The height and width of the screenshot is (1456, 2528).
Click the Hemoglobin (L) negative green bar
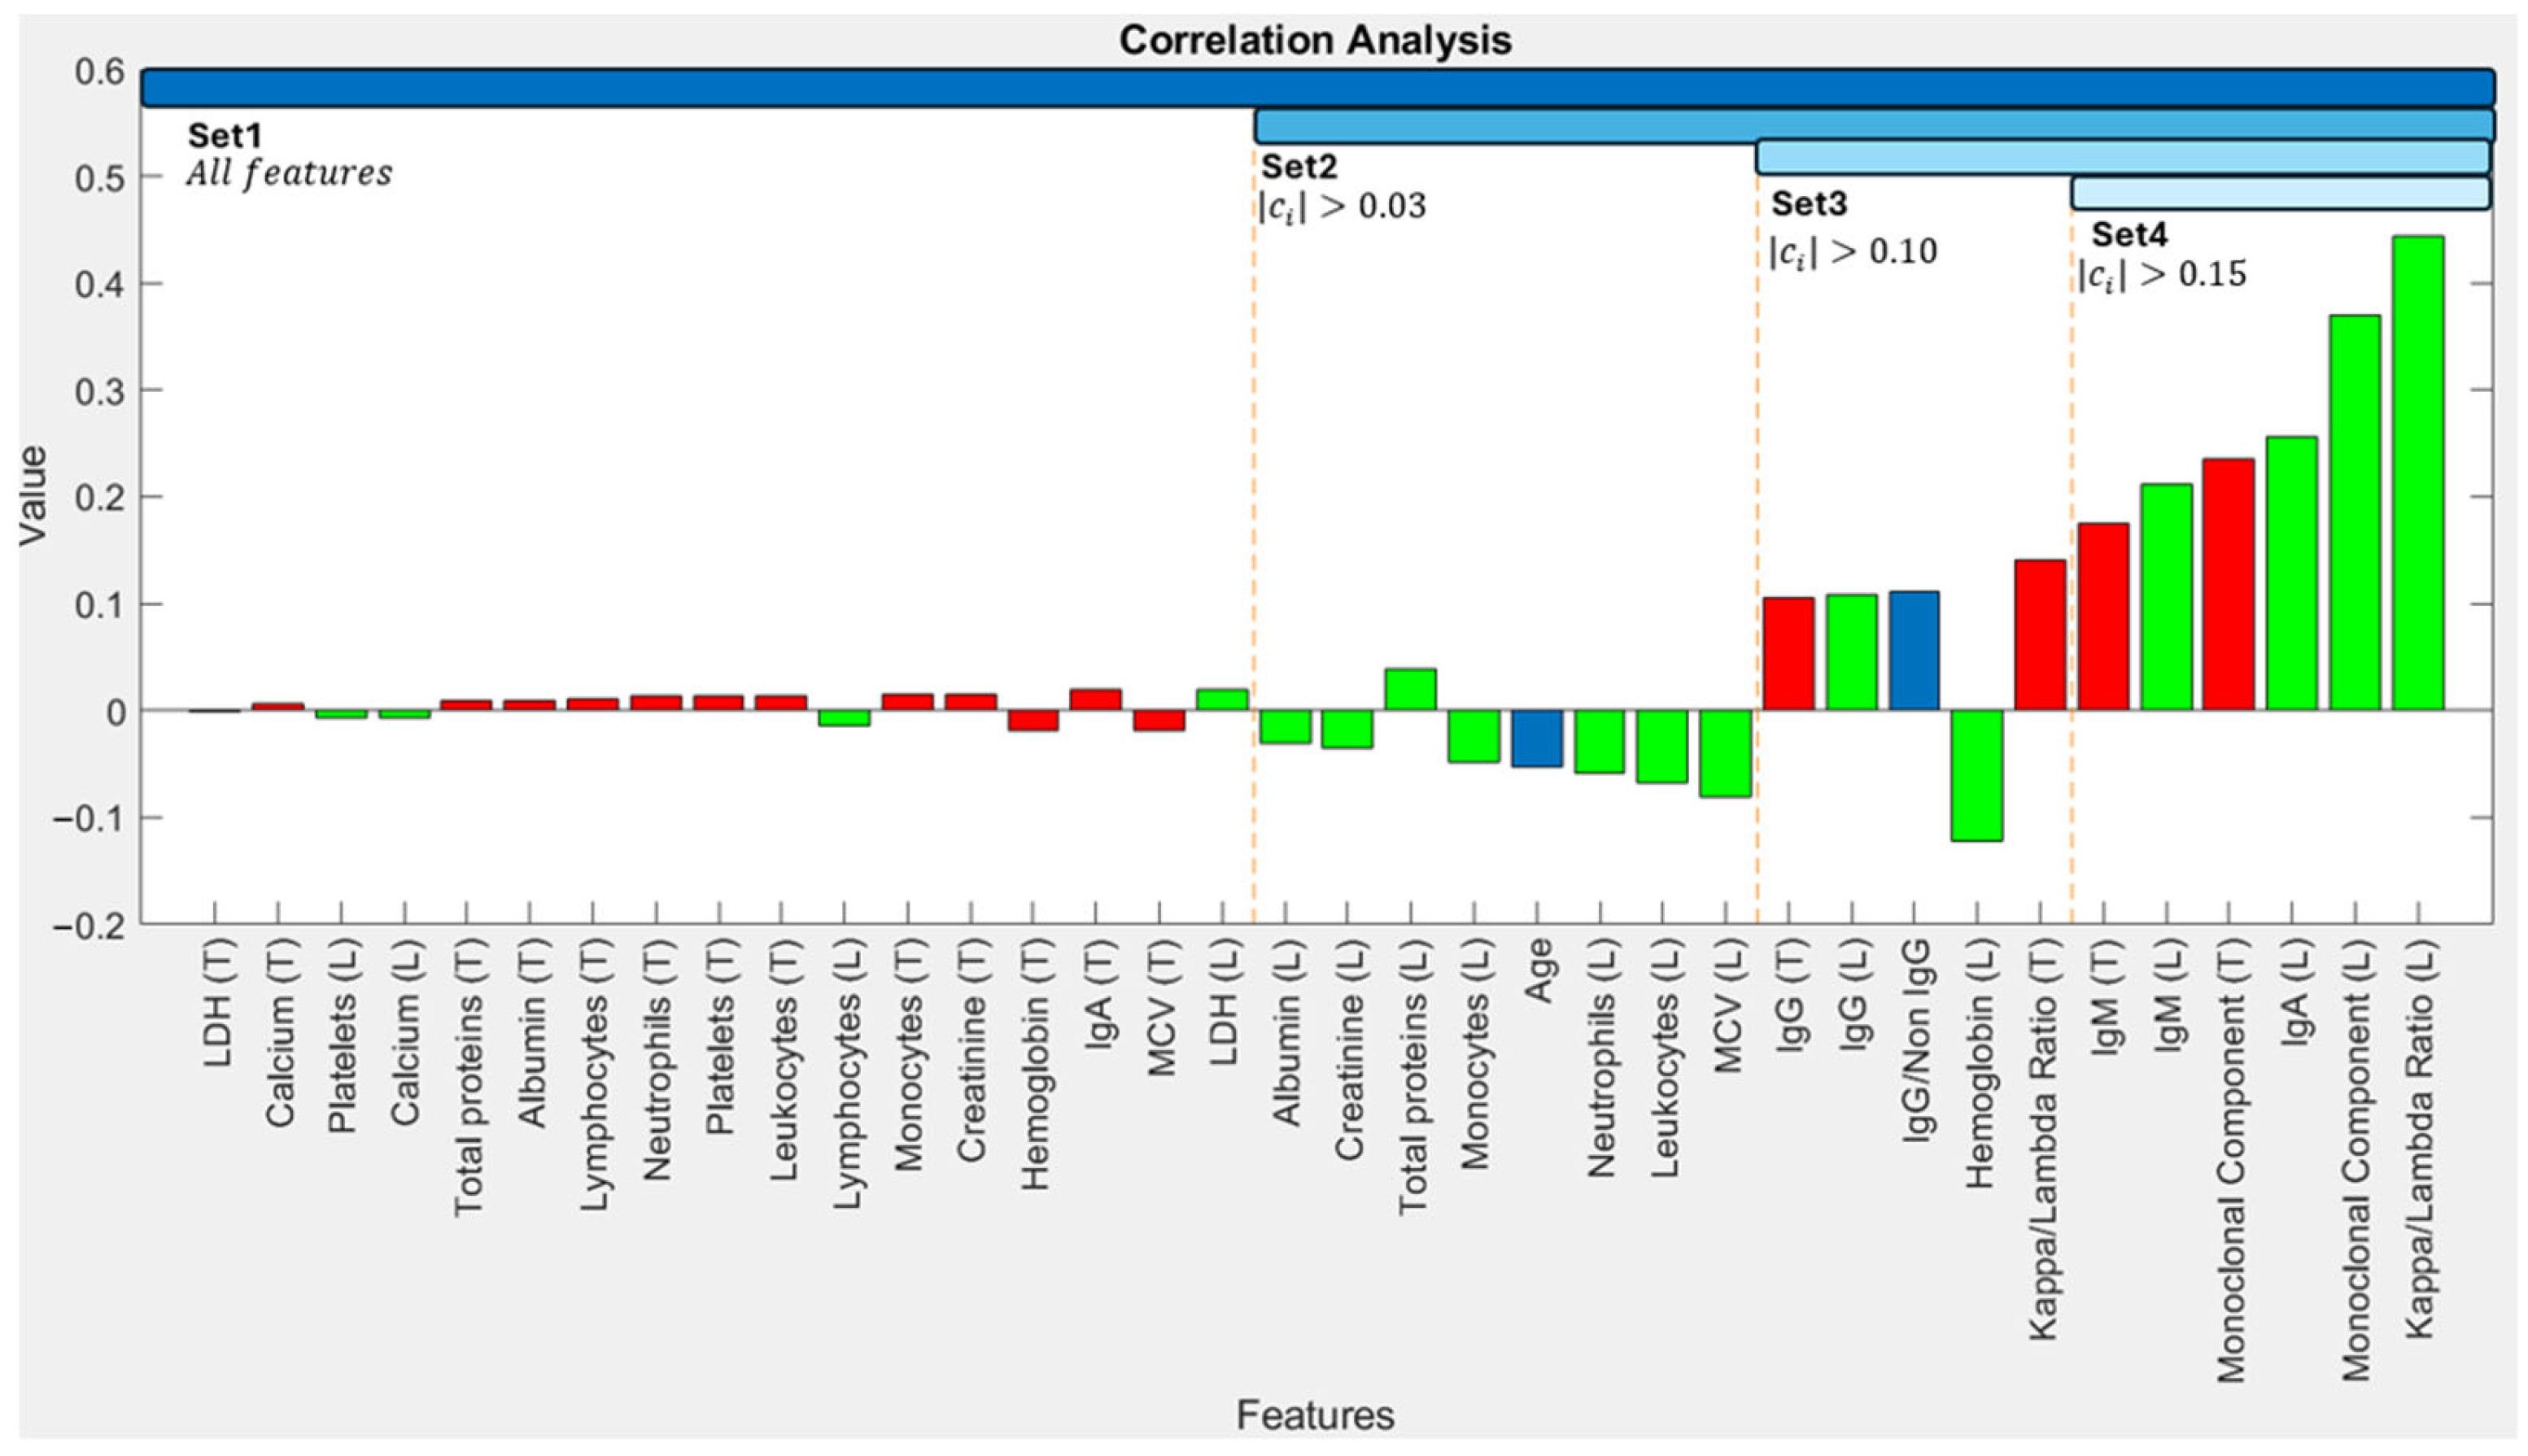pos(1976,775)
